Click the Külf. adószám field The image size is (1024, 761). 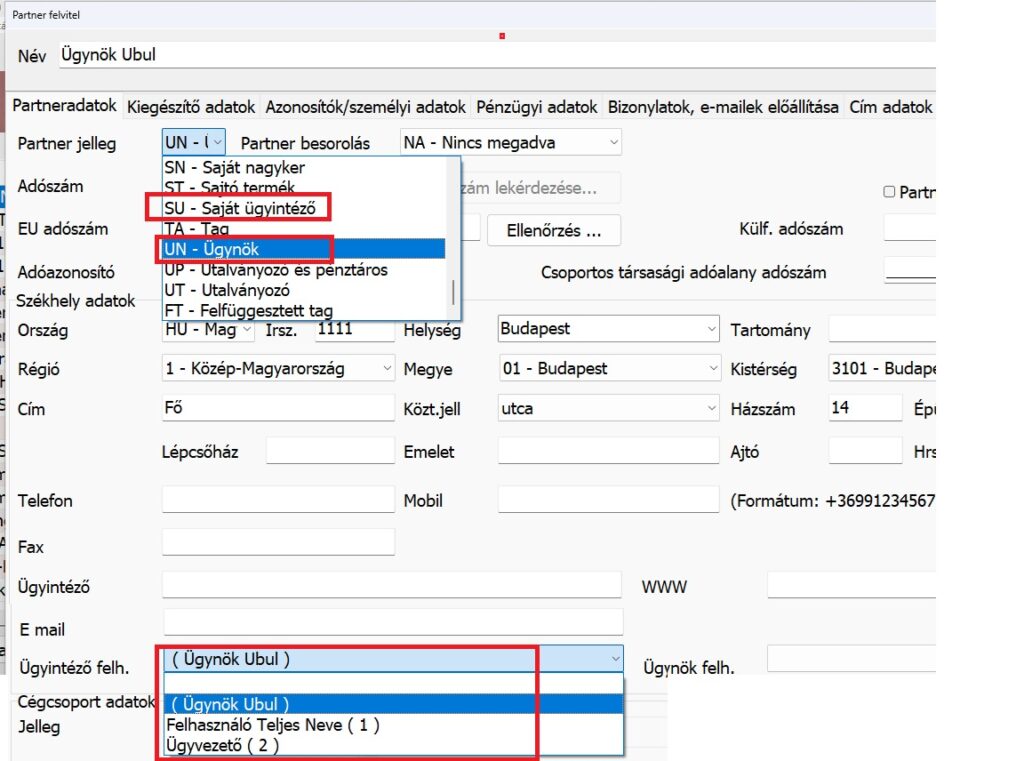pyautogui.click(x=910, y=228)
